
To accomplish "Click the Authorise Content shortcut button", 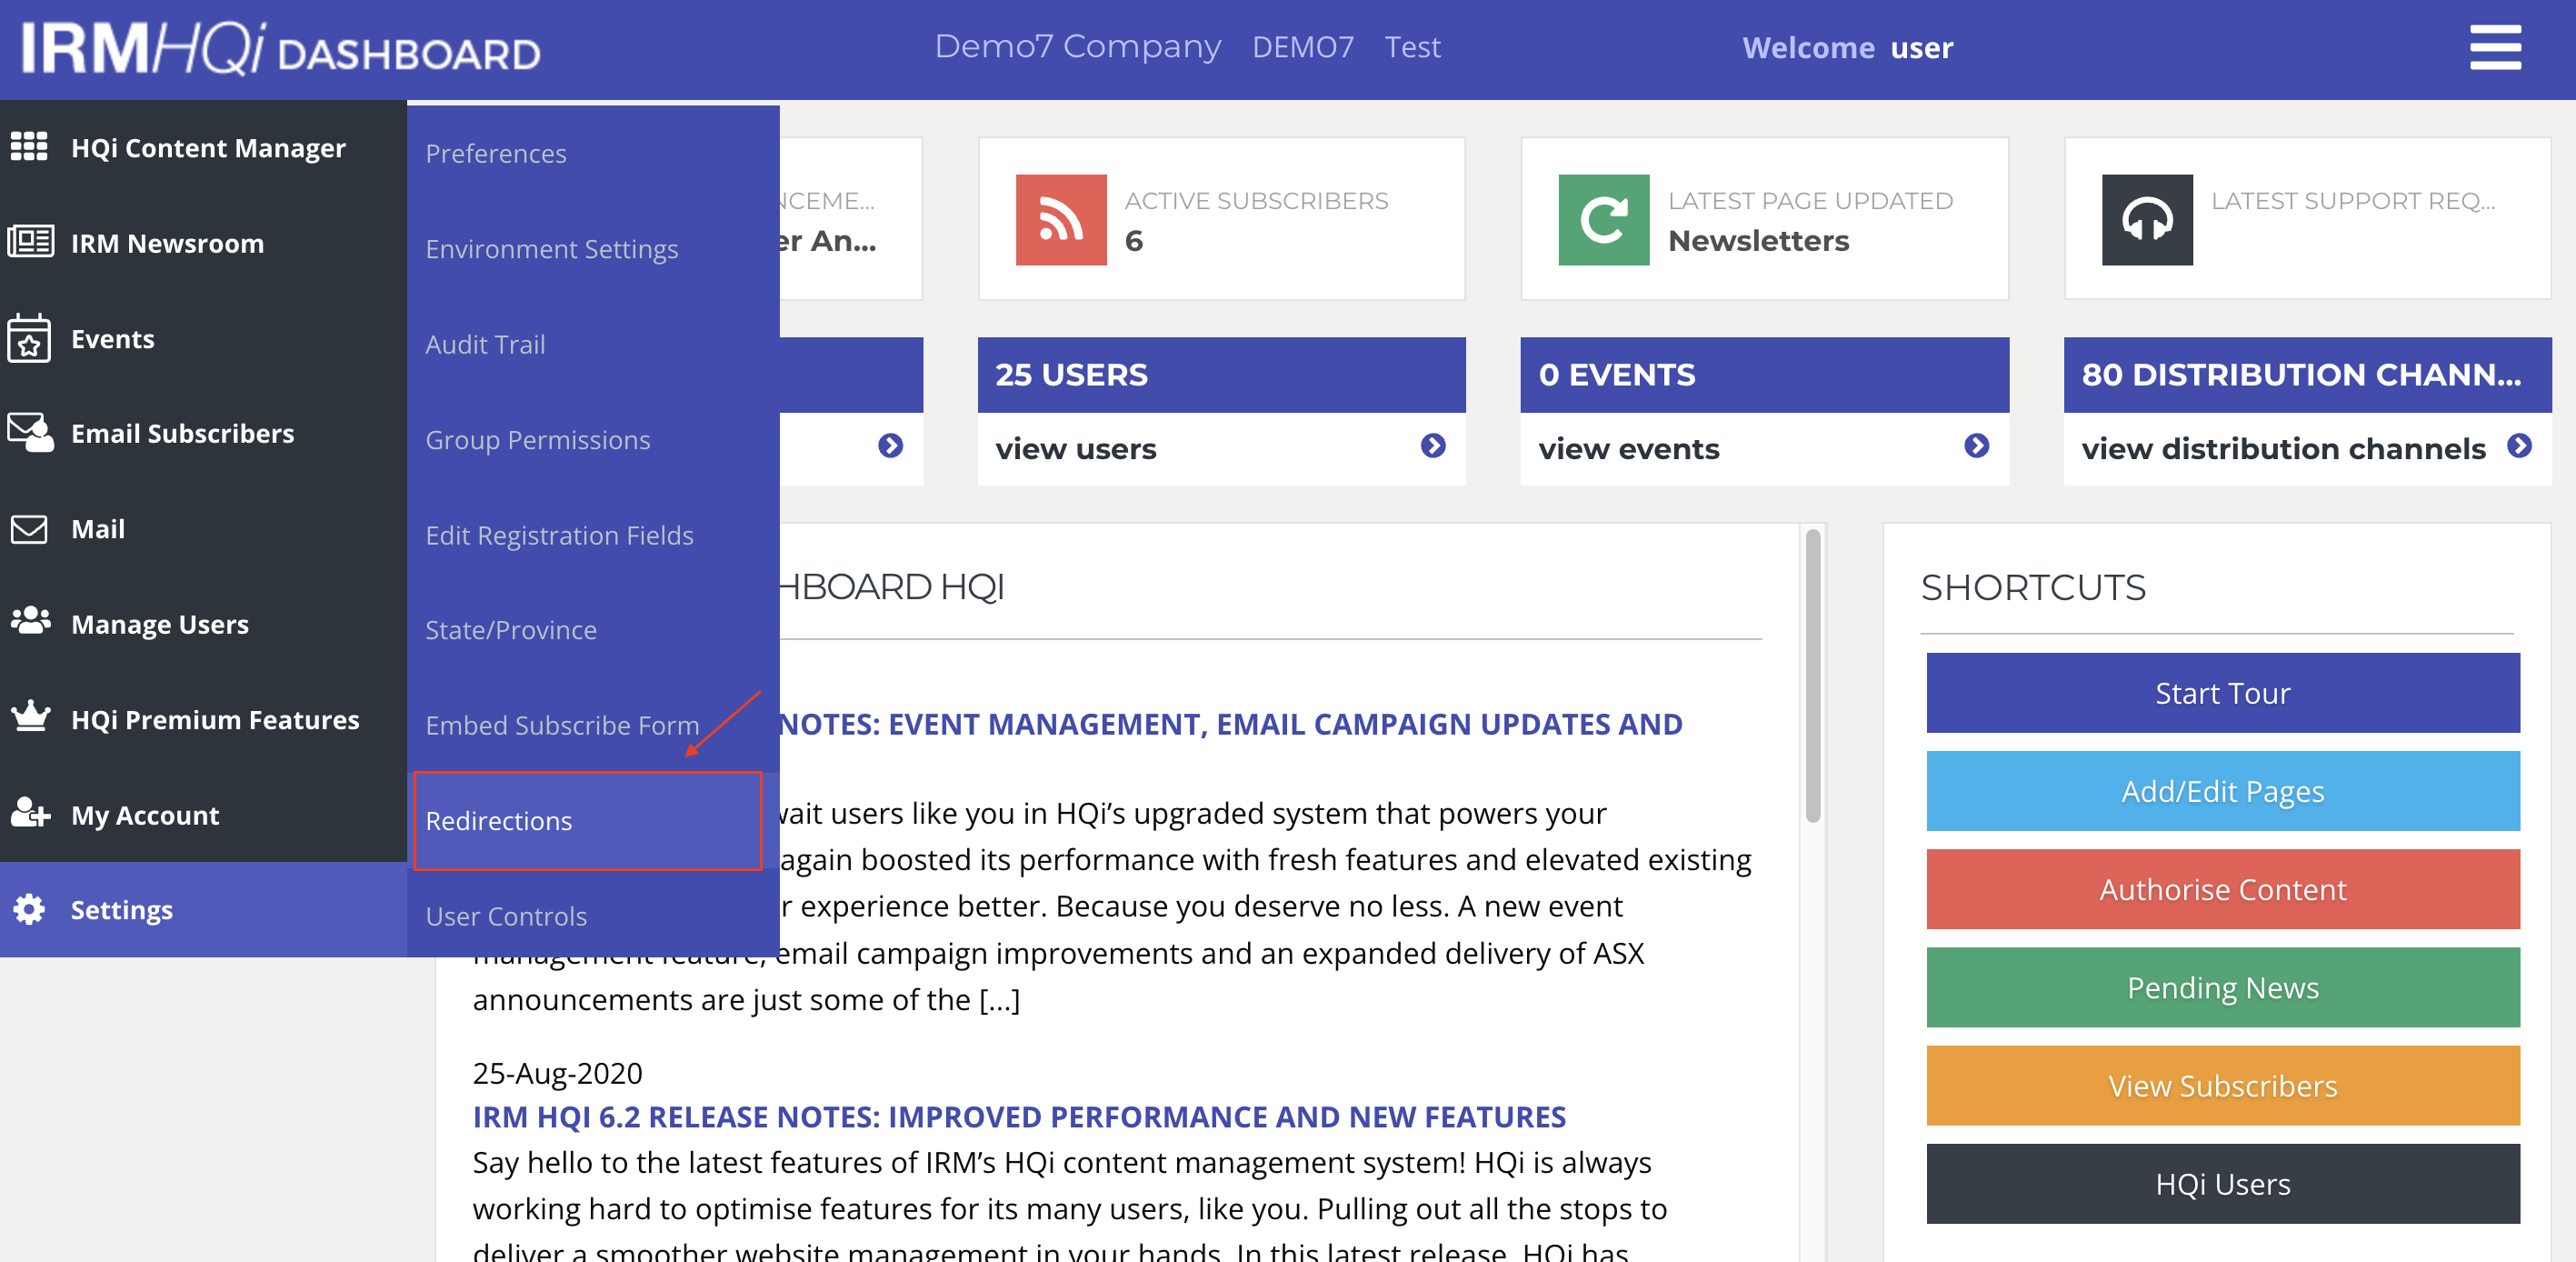I will [2222, 889].
